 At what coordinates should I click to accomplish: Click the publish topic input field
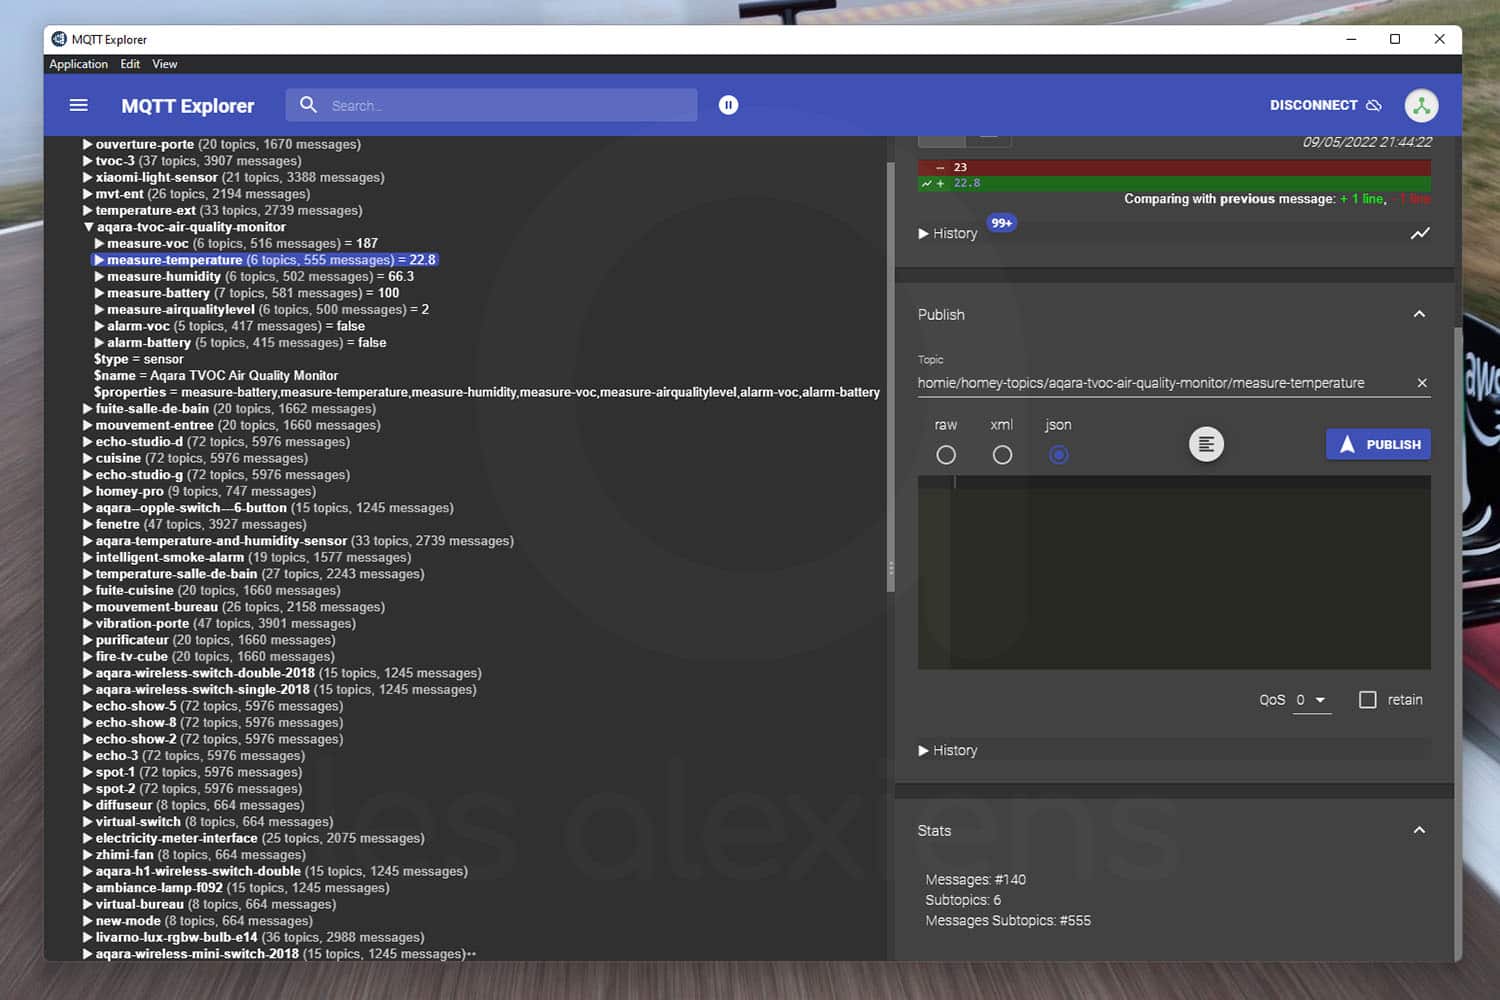[1165, 383]
